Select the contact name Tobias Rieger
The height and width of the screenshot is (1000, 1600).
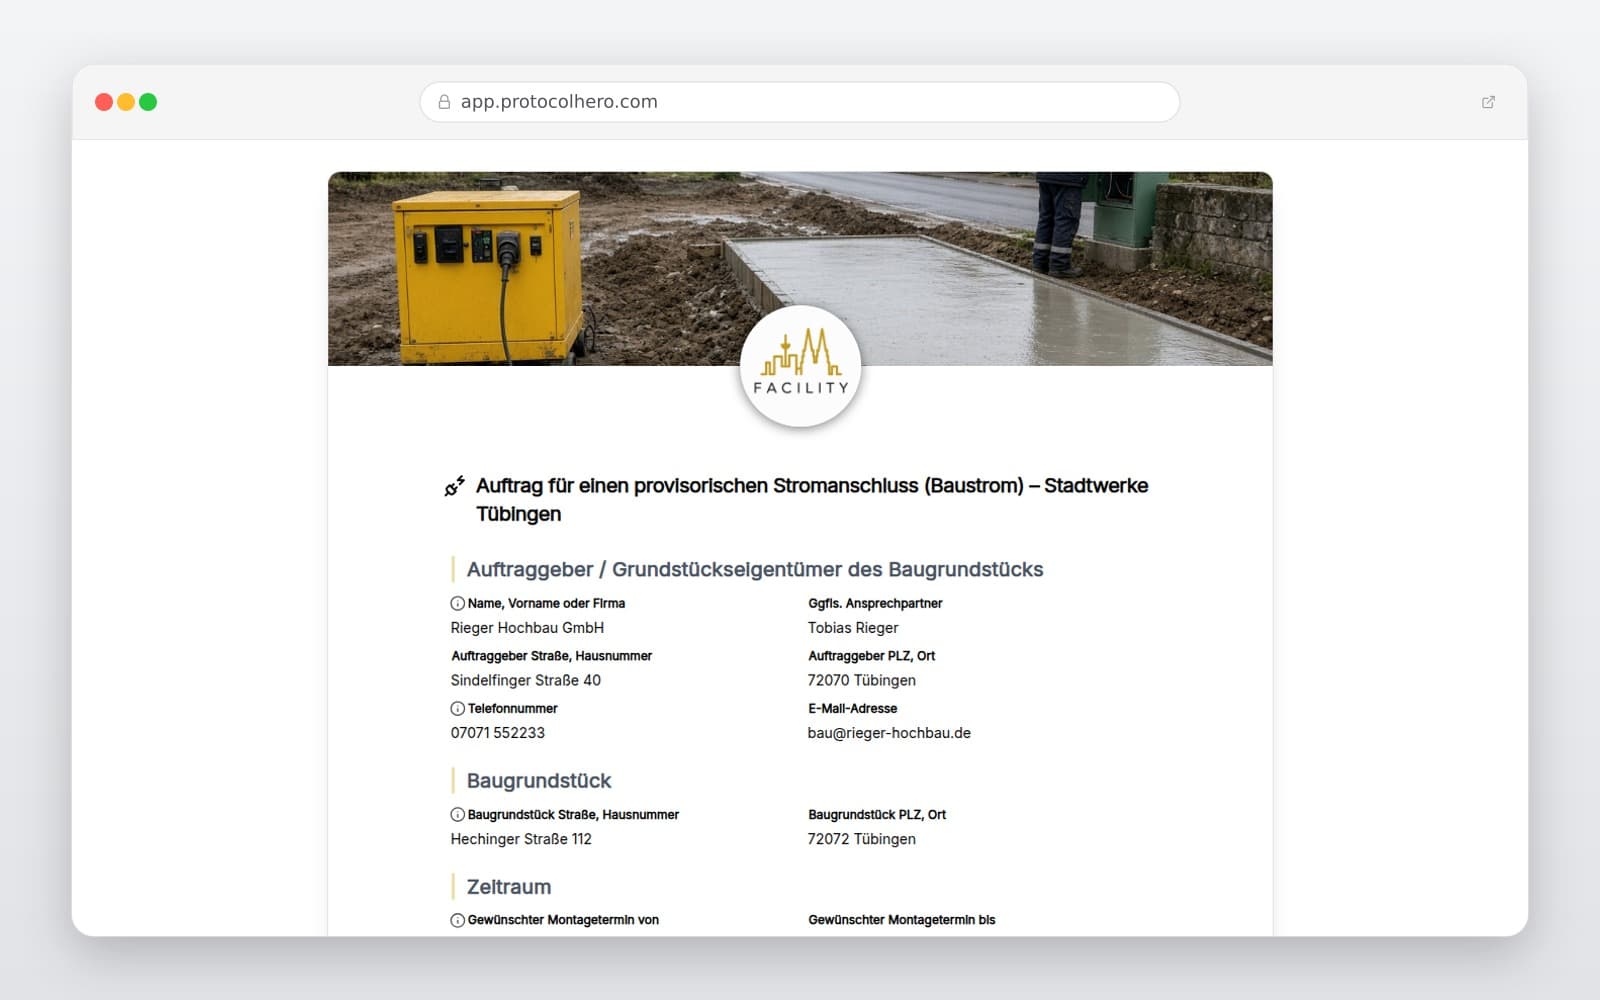point(853,628)
